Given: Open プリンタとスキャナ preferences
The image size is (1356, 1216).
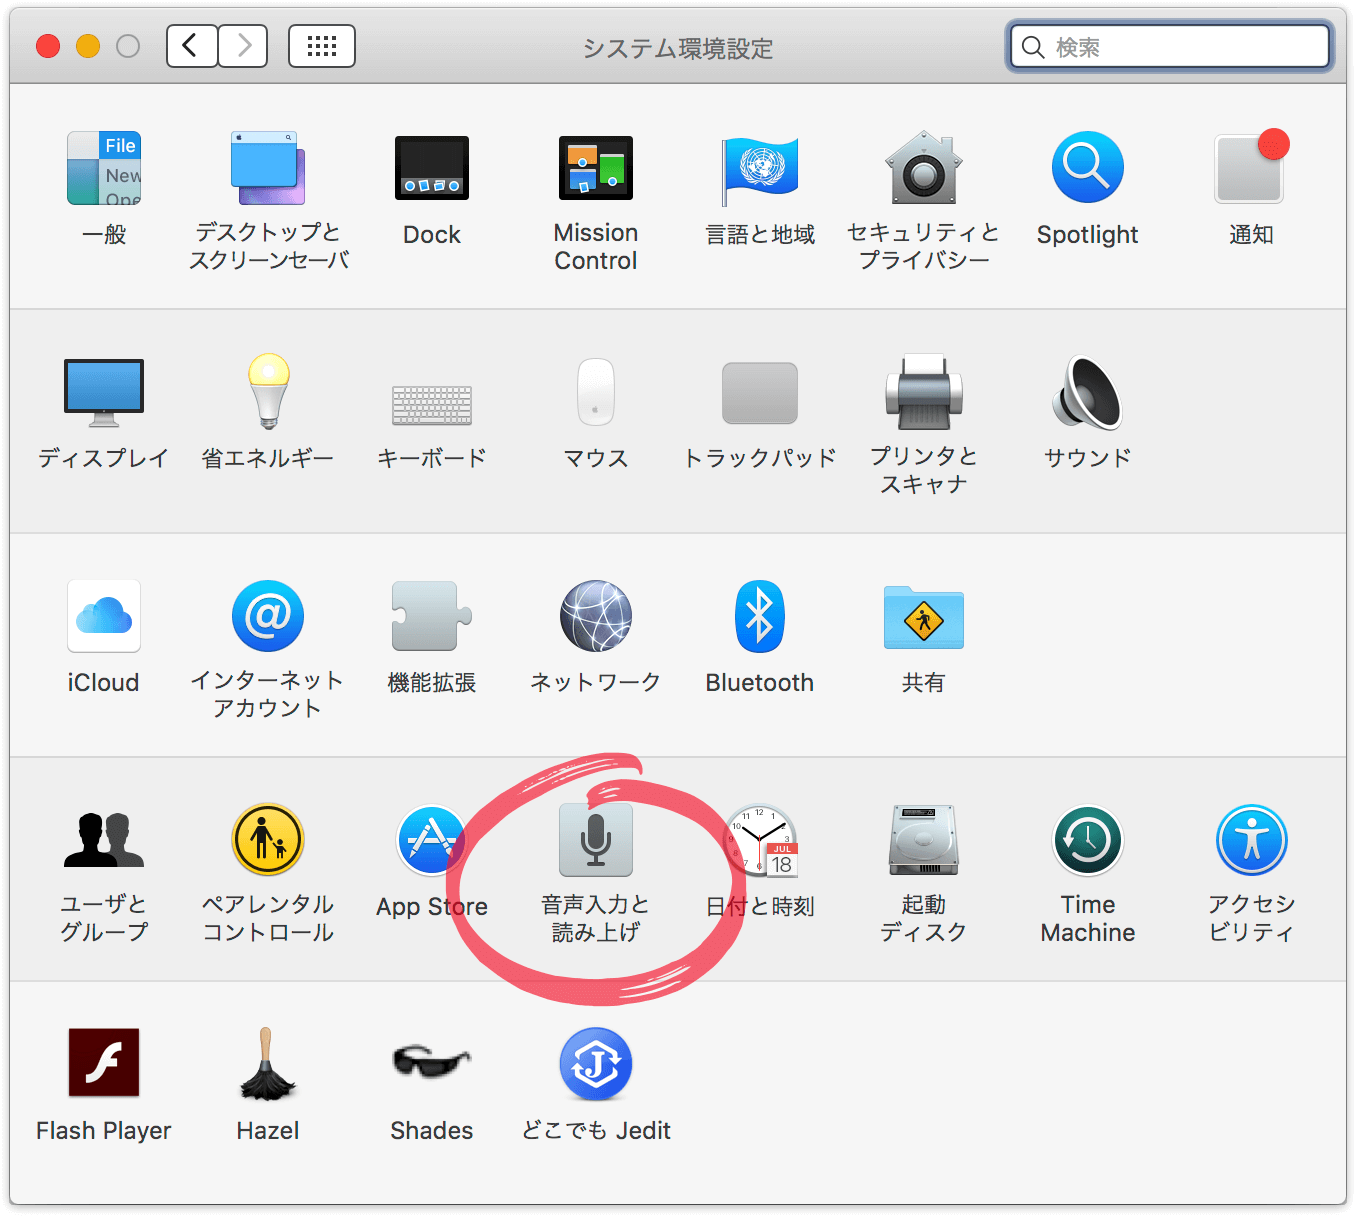Looking at the screenshot, I should 924,392.
